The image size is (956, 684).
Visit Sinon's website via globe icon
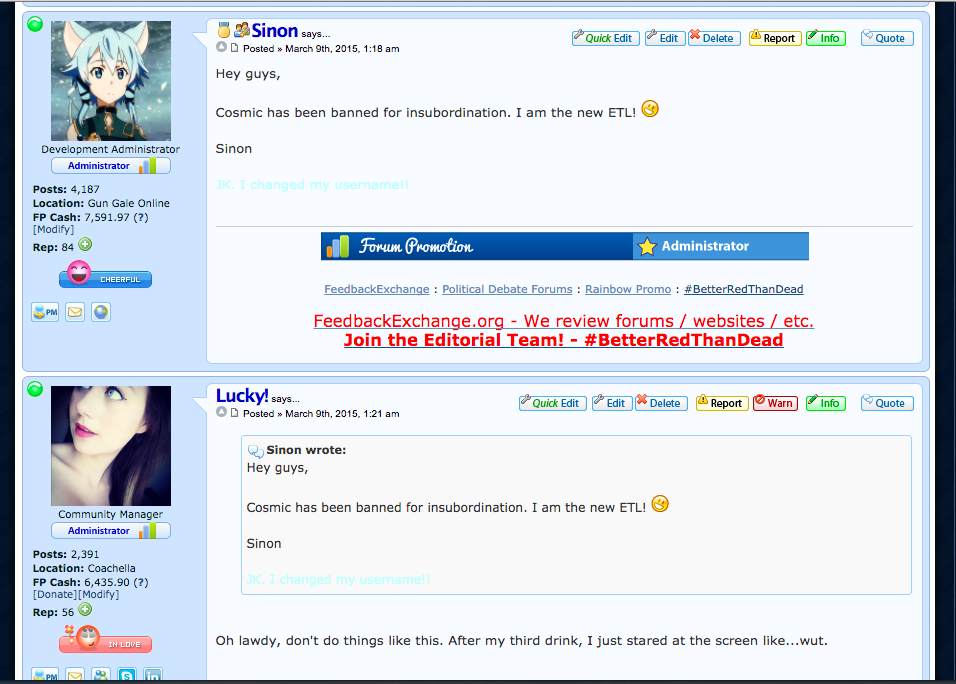(101, 312)
